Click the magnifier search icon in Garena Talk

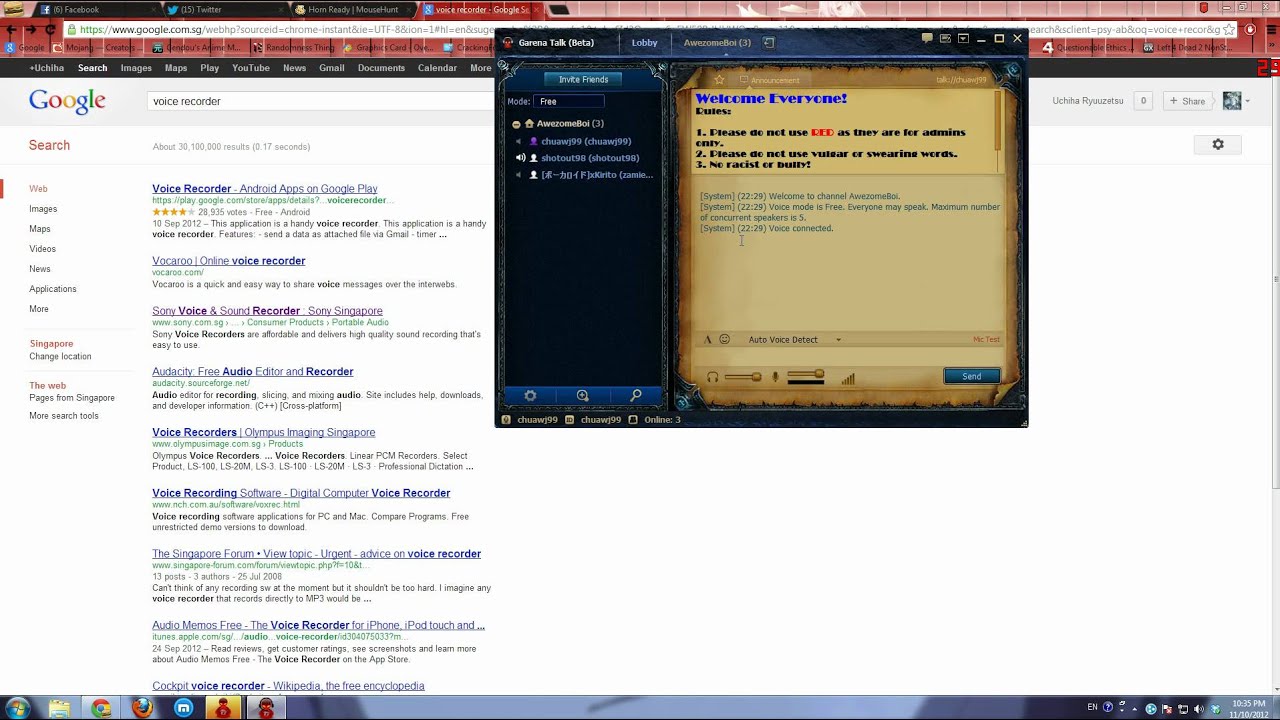click(636, 396)
